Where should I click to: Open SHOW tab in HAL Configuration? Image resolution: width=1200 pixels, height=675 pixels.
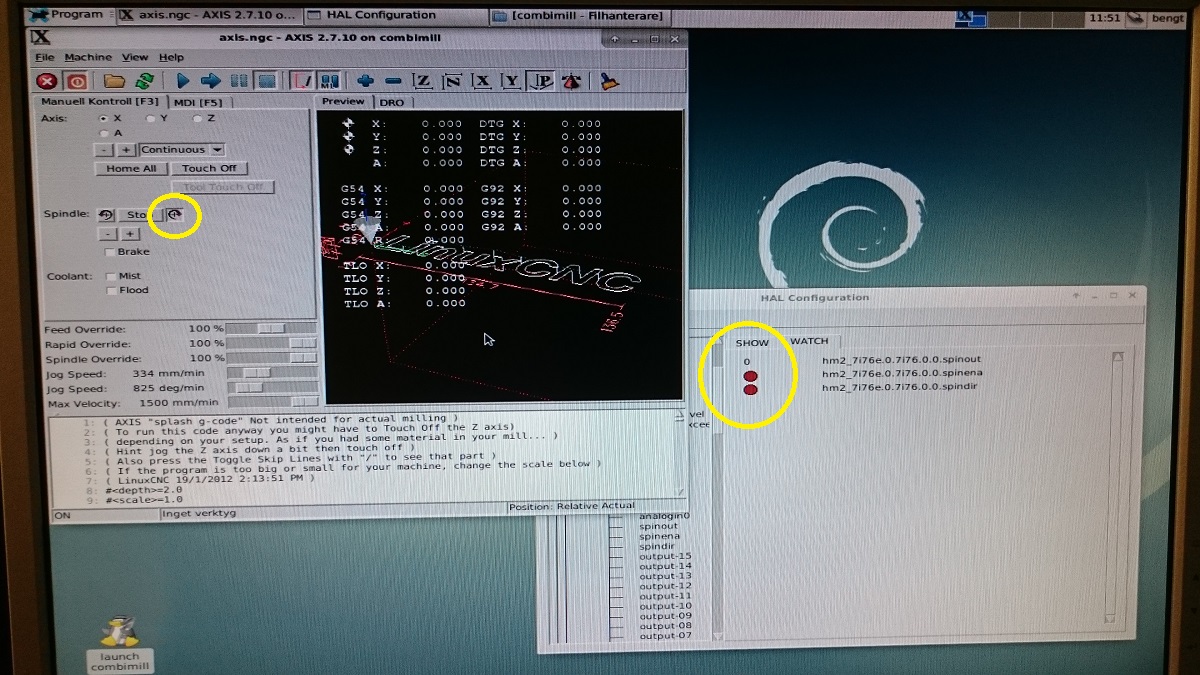point(752,343)
